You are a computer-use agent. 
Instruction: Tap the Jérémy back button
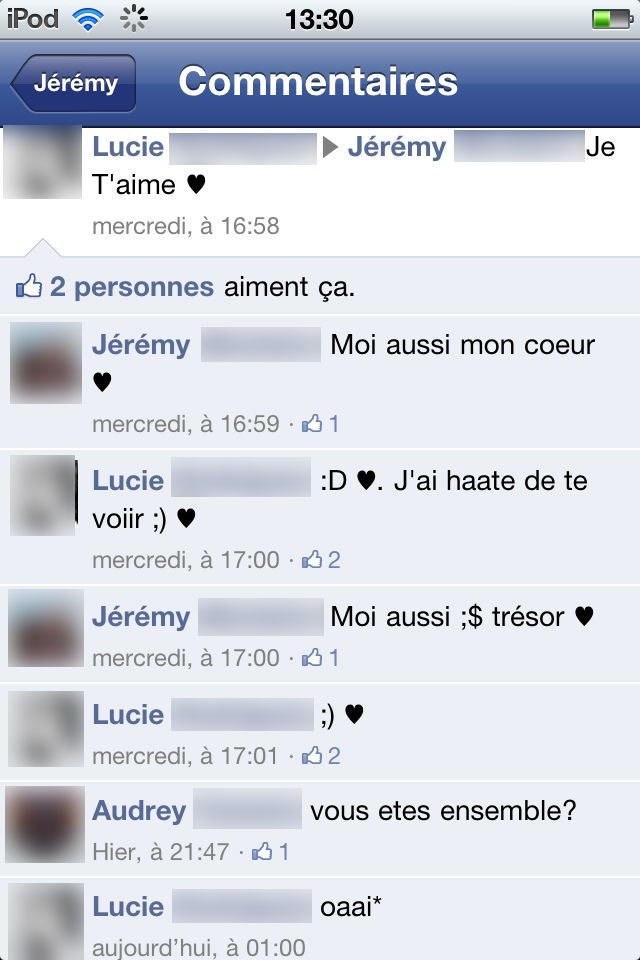click(73, 83)
